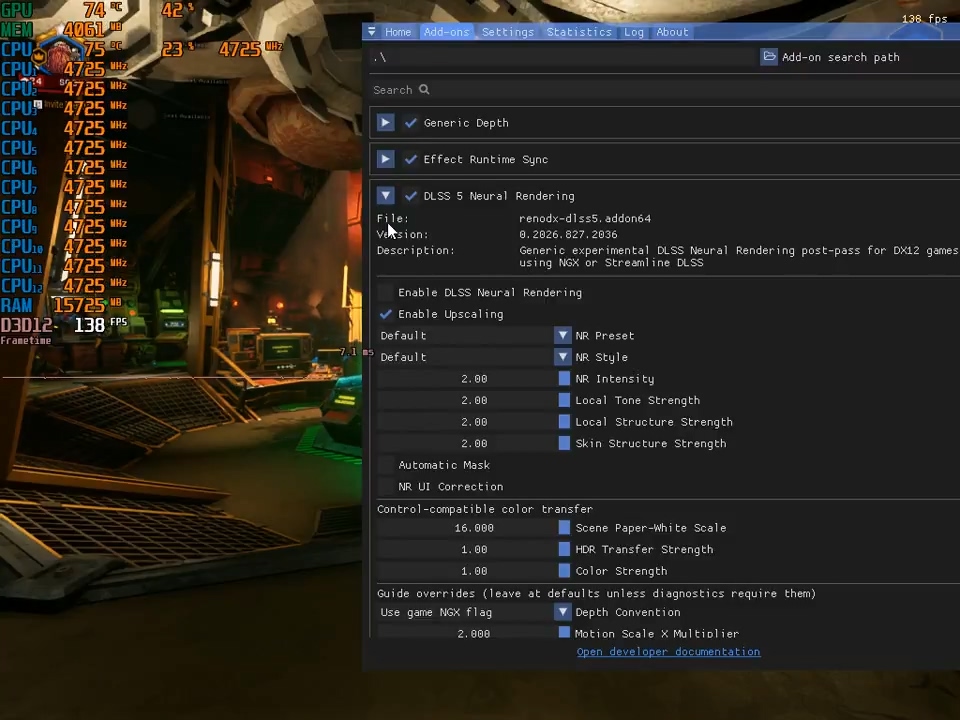
Task: Select the Add-ons tab
Action: (x=446, y=32)
